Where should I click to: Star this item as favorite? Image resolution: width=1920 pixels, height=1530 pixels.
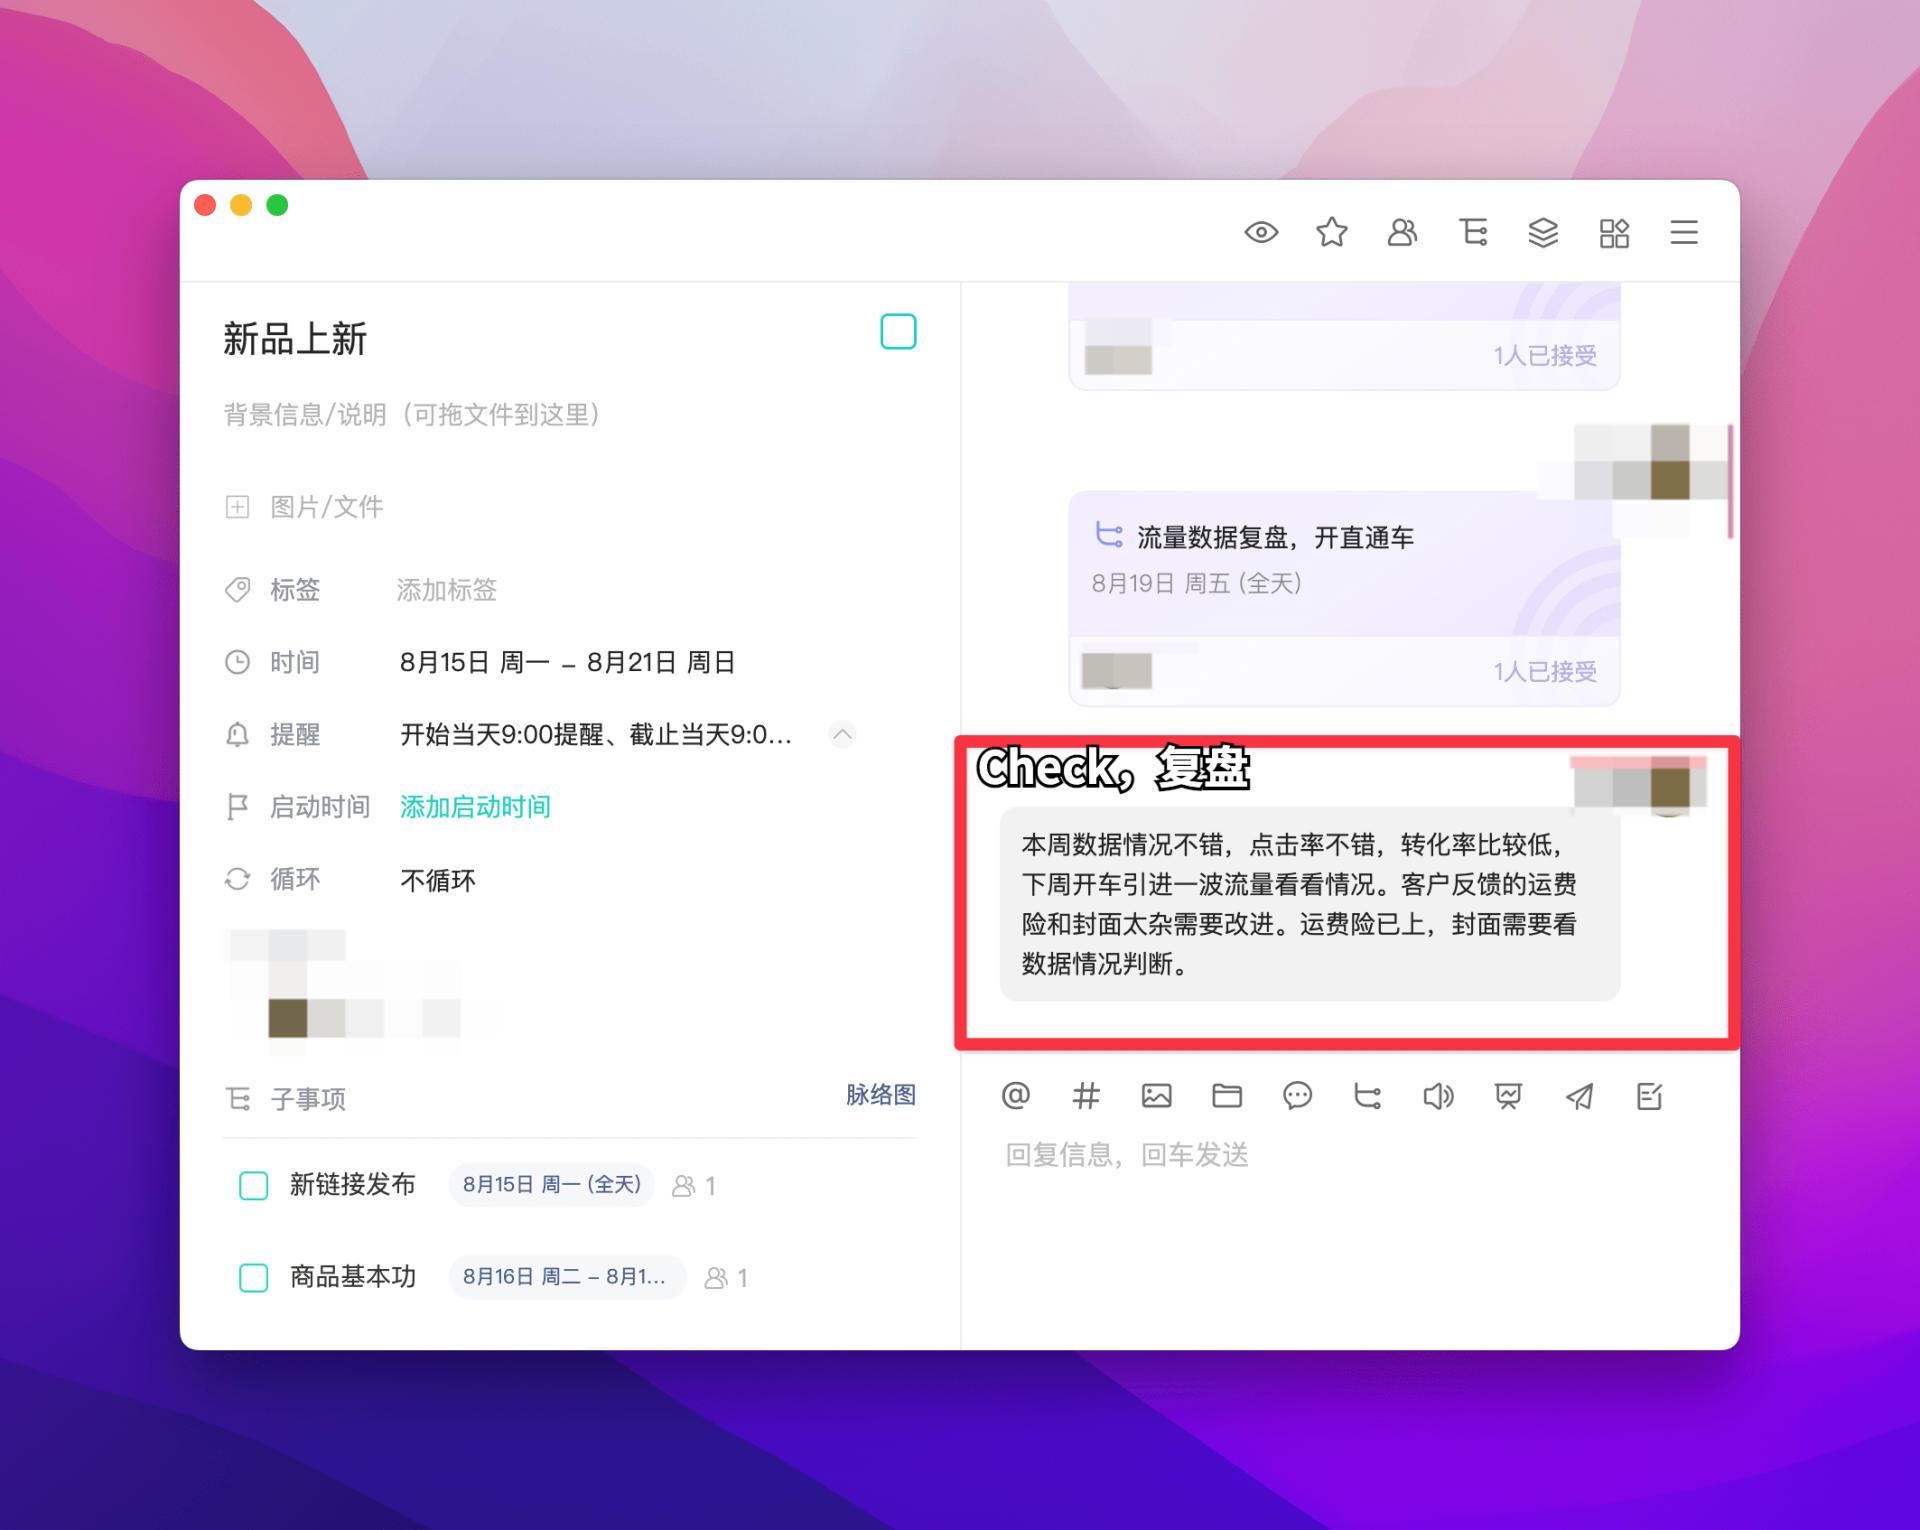[x=1331, y=233]
